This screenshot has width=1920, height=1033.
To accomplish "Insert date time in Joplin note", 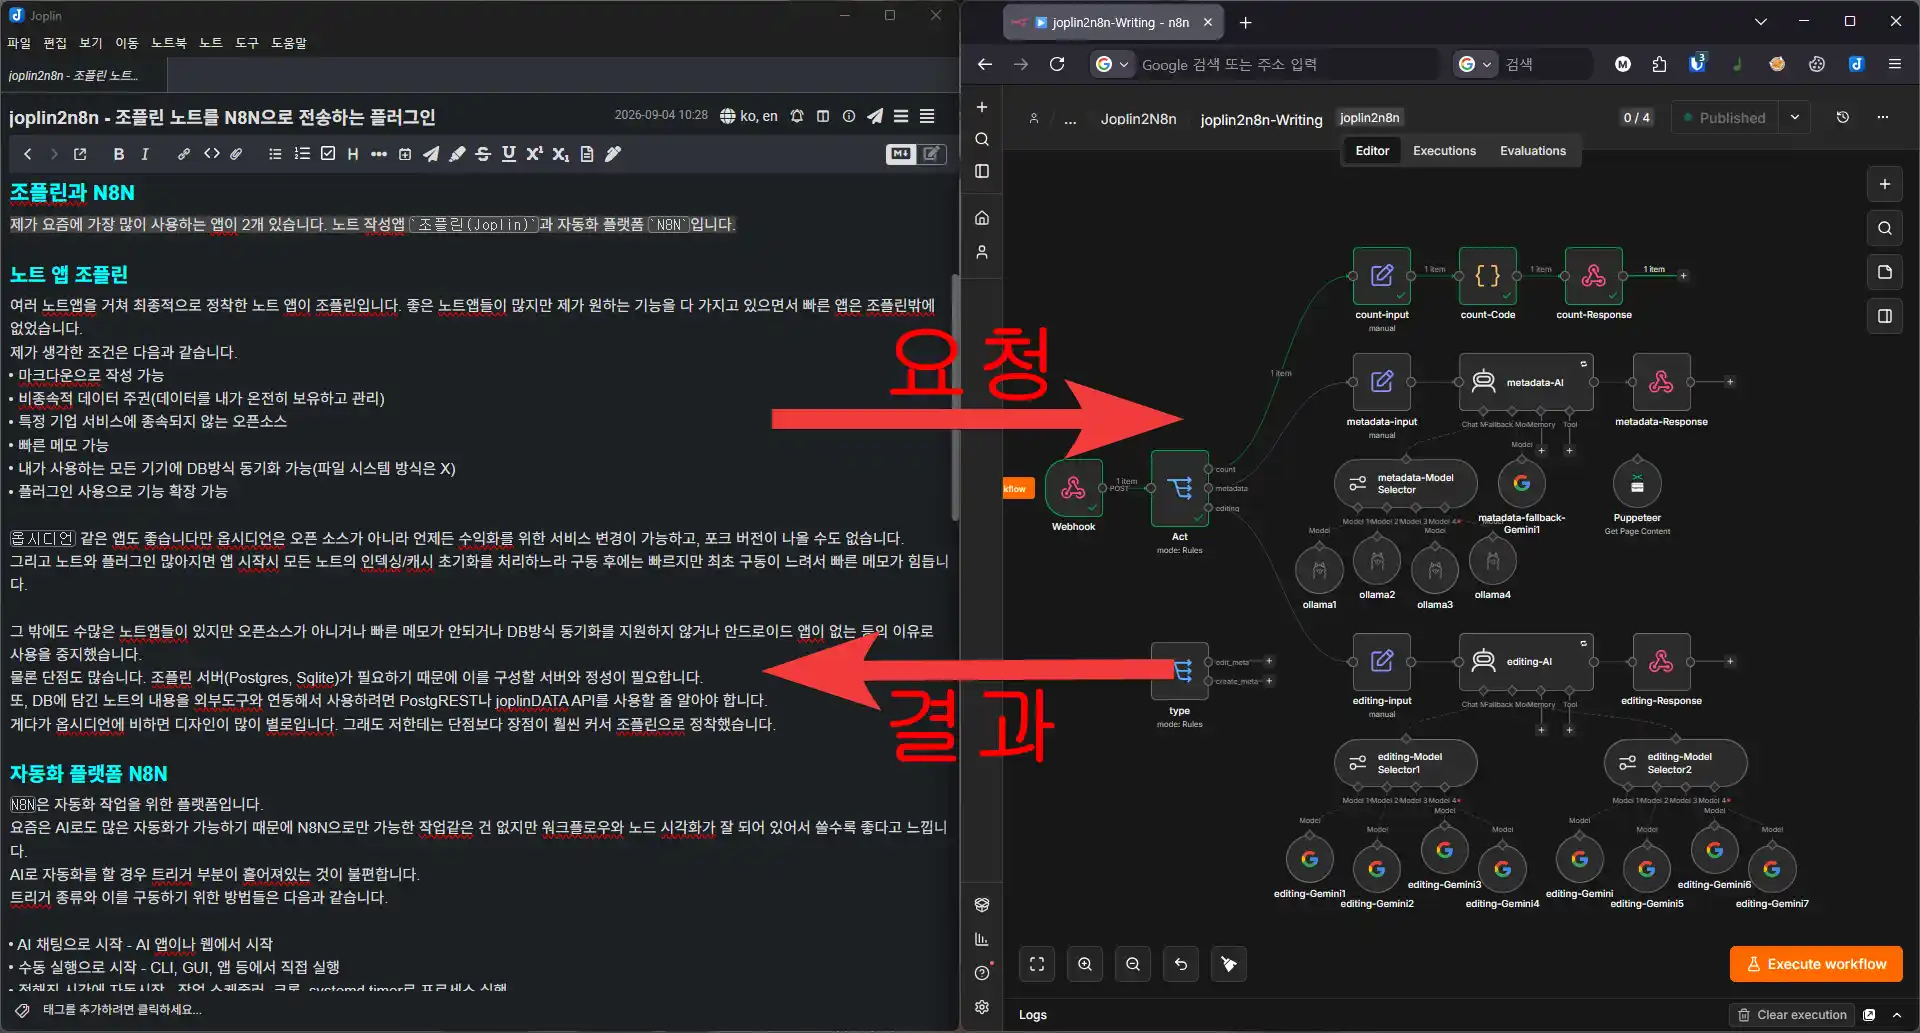I will click(x=405, y=154).
